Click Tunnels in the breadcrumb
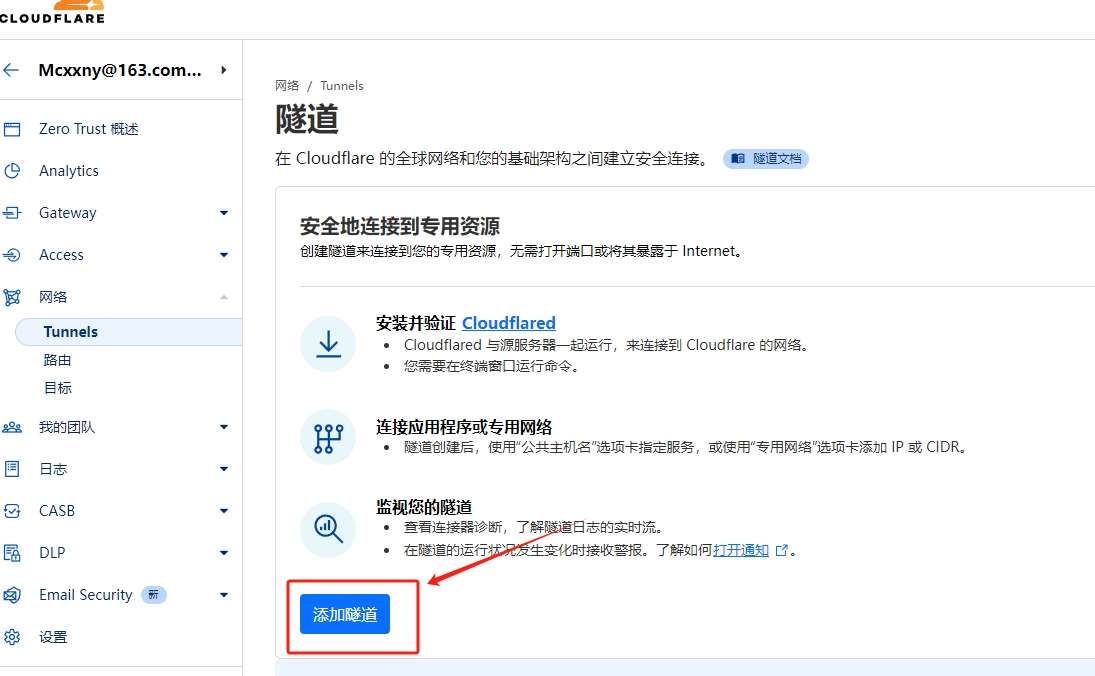The width and height of the screenshot is (1095, 676). coord(341,86)
